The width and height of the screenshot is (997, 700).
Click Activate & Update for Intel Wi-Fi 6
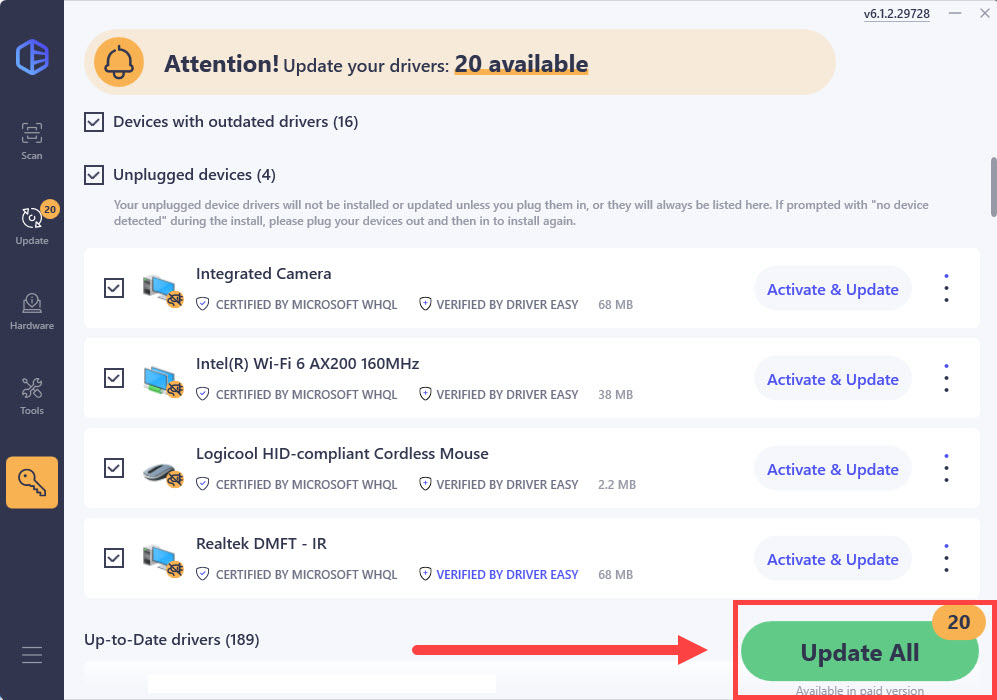tap(832, 379)
